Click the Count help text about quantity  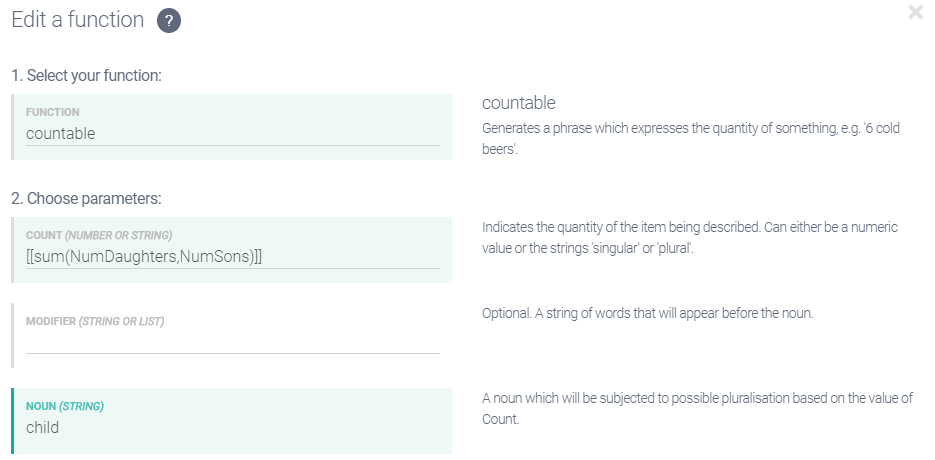[689, 237]
